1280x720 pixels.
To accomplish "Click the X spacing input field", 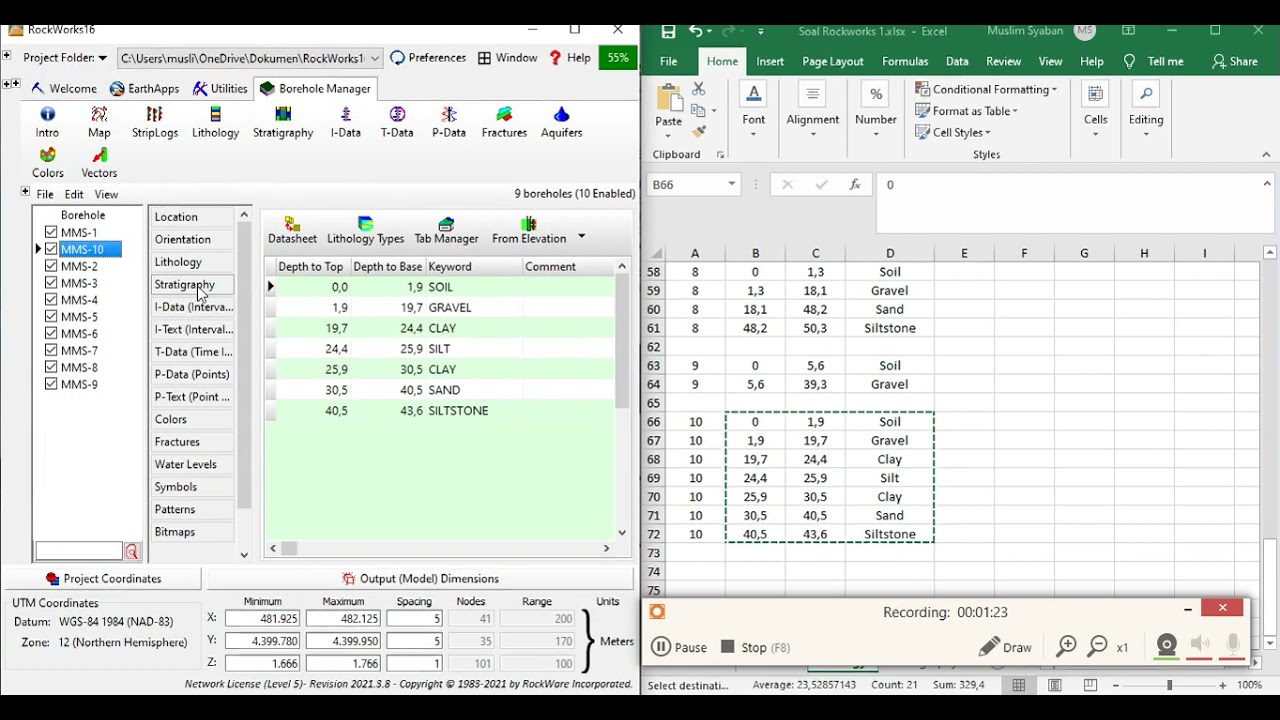I will tap(414, 619).
